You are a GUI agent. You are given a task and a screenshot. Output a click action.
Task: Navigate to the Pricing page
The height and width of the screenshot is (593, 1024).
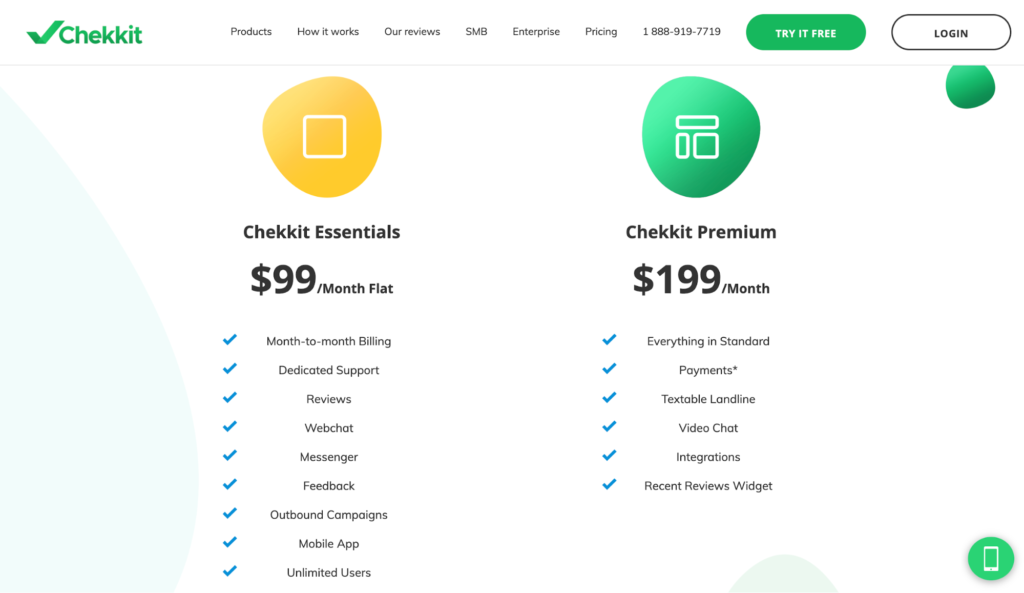point(601,31)
